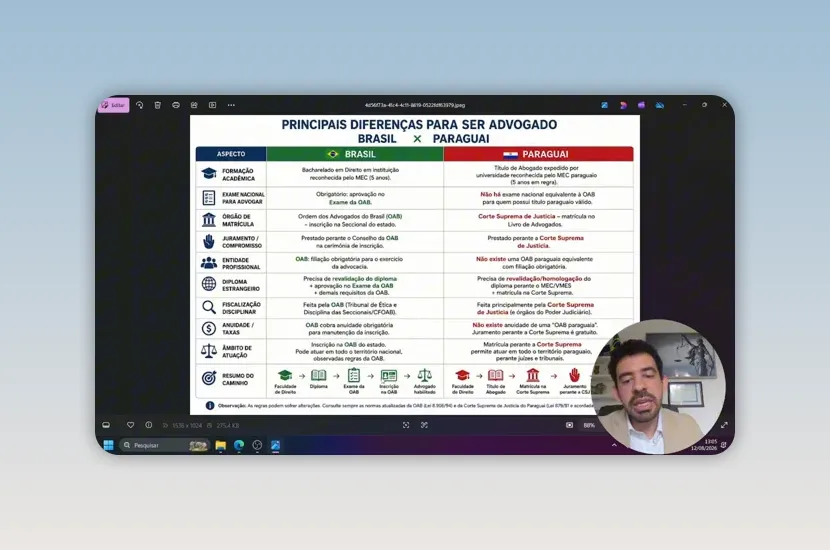Click the DIPLOMA ESTRANGEIRO globe icon
Image resolution: width=830 pixels, height=550 pixels.
[209, 284]
